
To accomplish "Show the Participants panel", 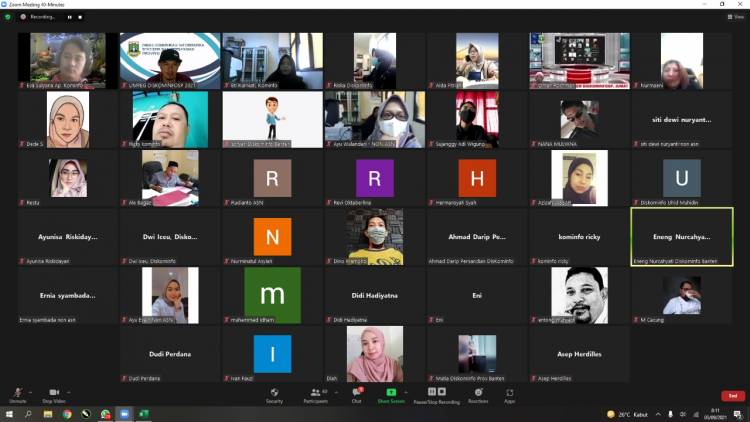I will (x=317, y=394).
